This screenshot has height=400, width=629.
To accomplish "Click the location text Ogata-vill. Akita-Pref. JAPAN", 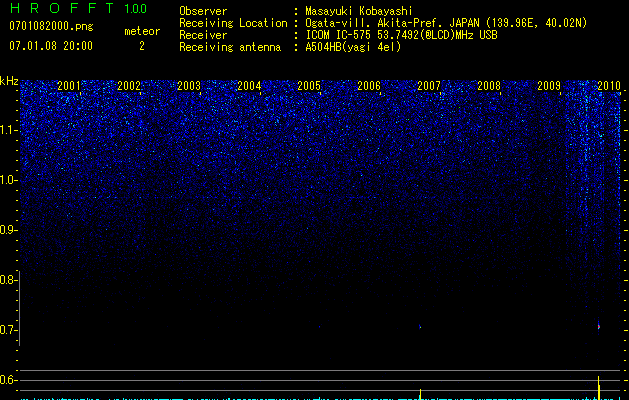I will tap(392, 23).
